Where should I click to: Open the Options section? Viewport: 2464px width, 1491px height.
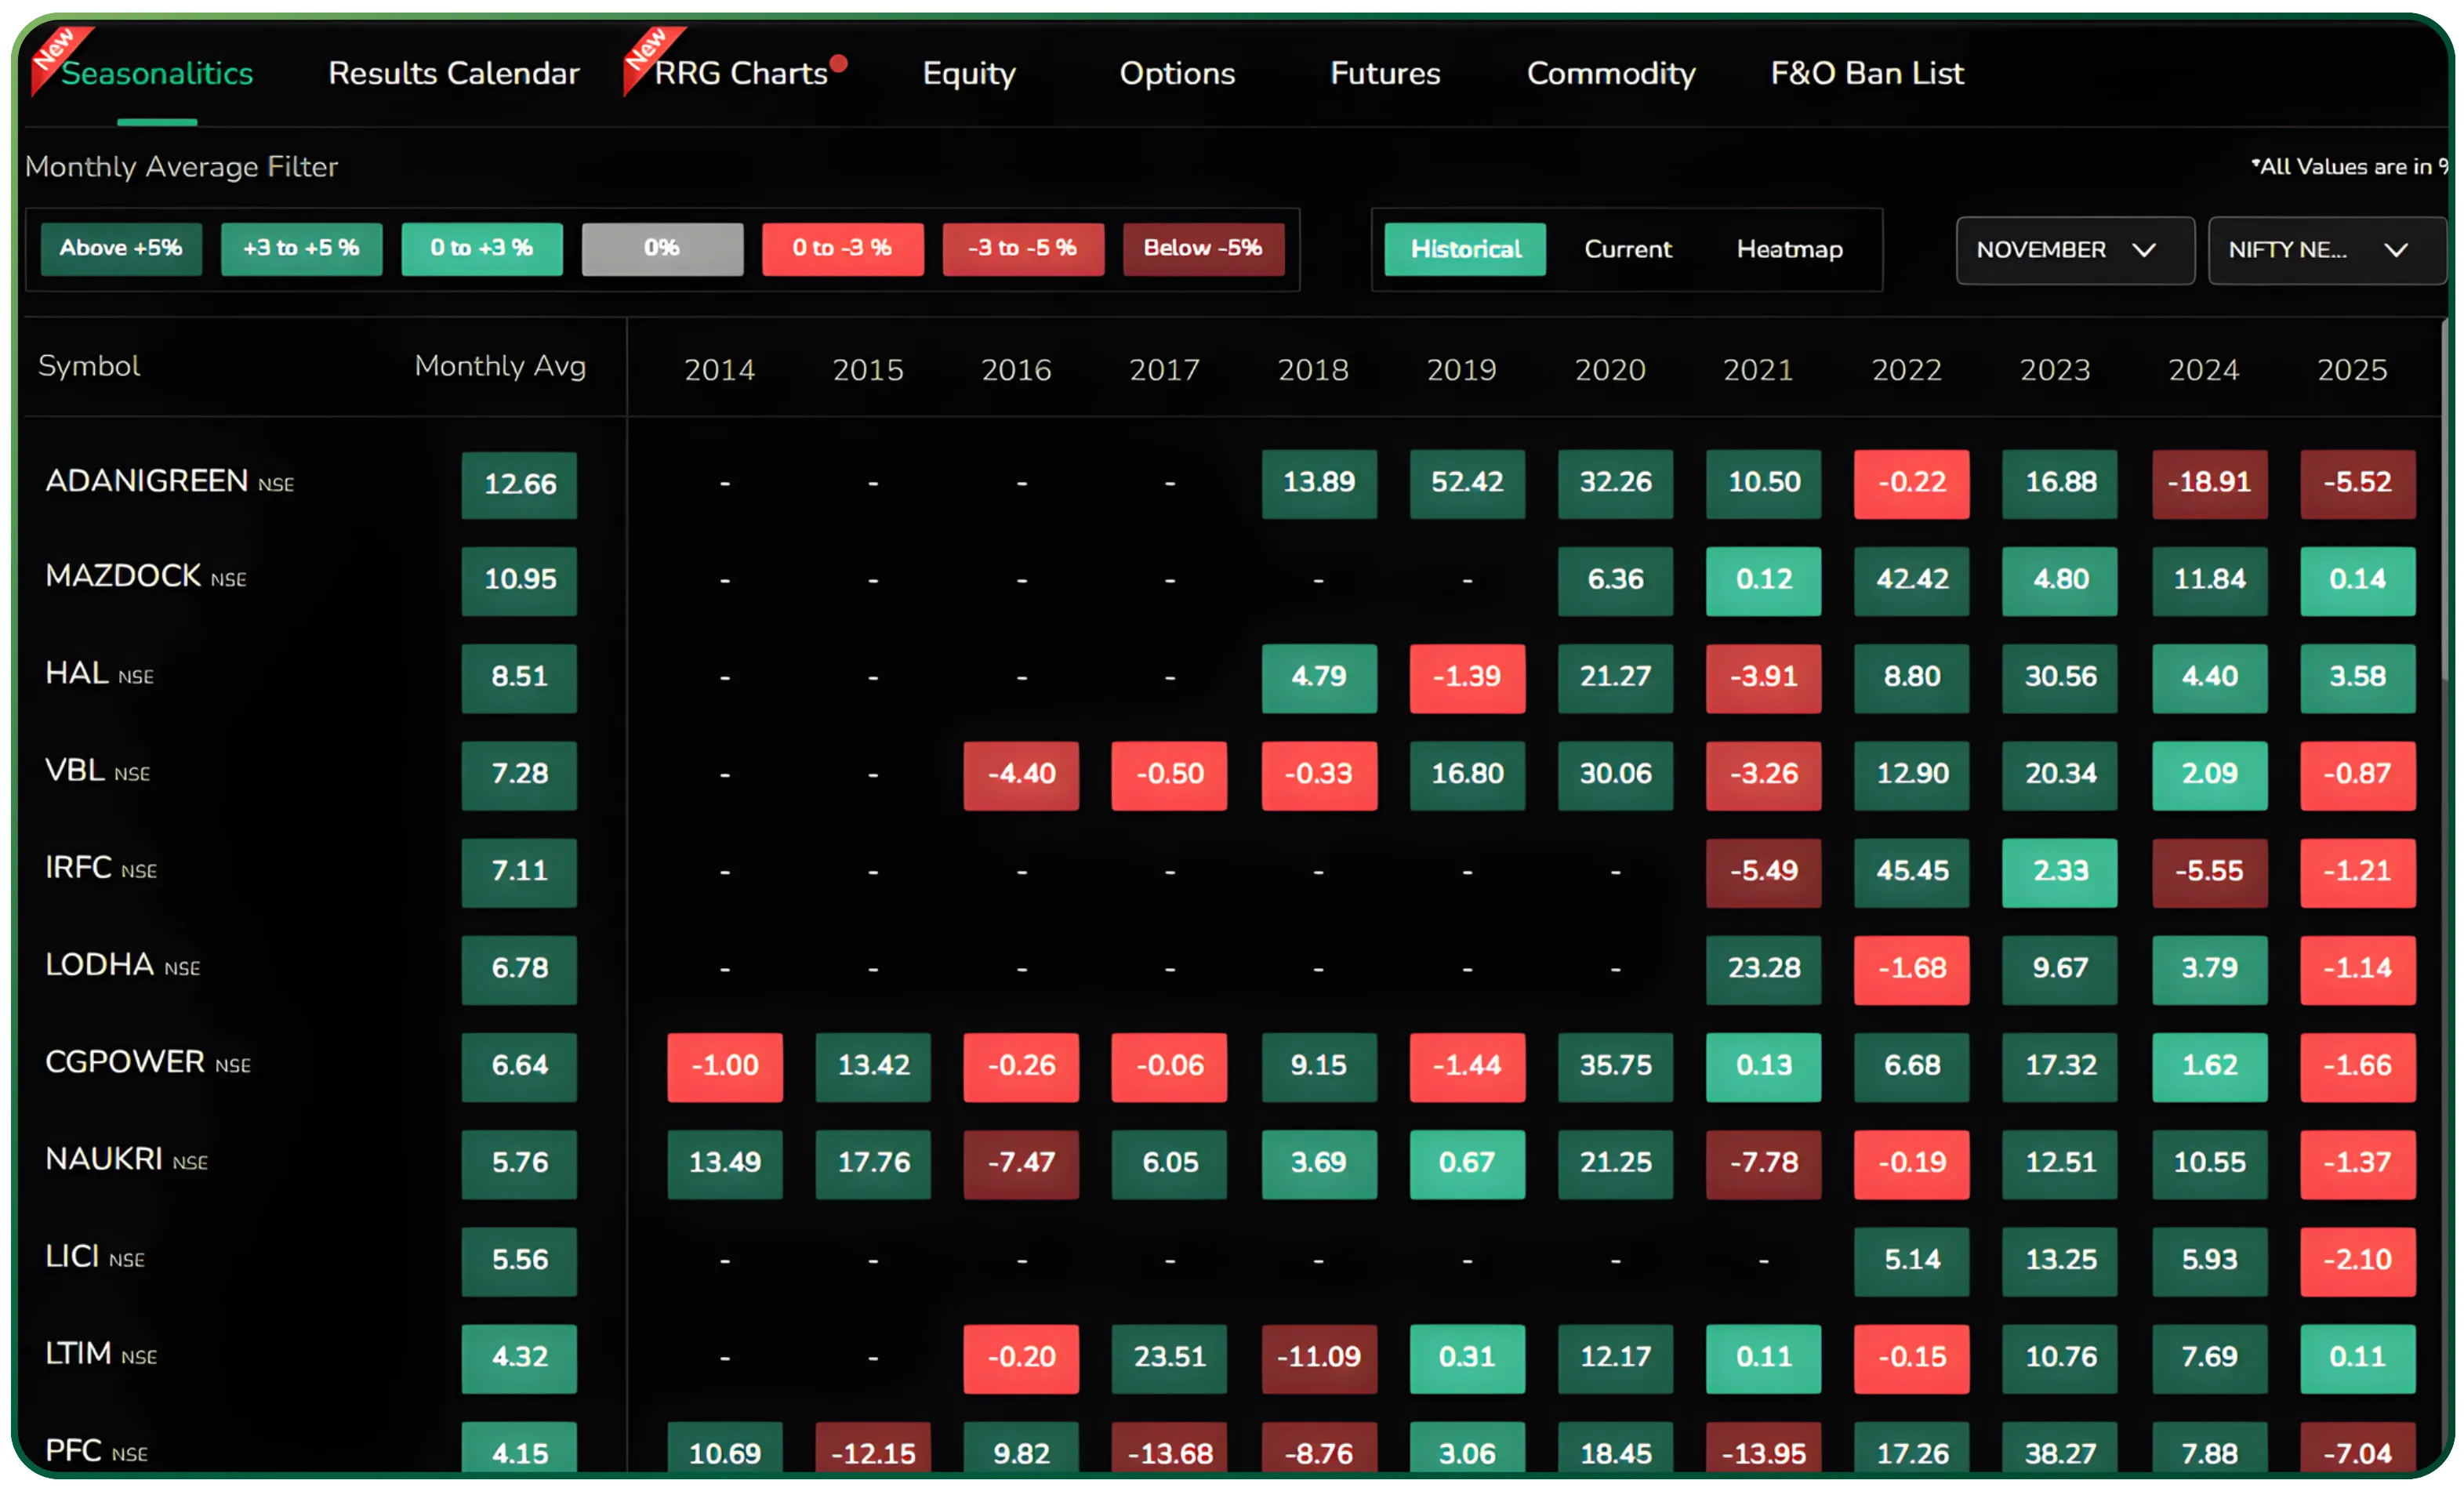(1177, 73)
